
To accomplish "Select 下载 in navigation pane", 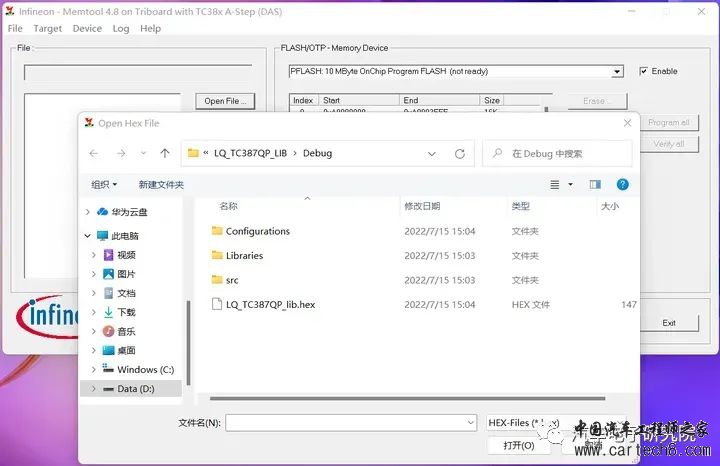I will coord(126,312).
